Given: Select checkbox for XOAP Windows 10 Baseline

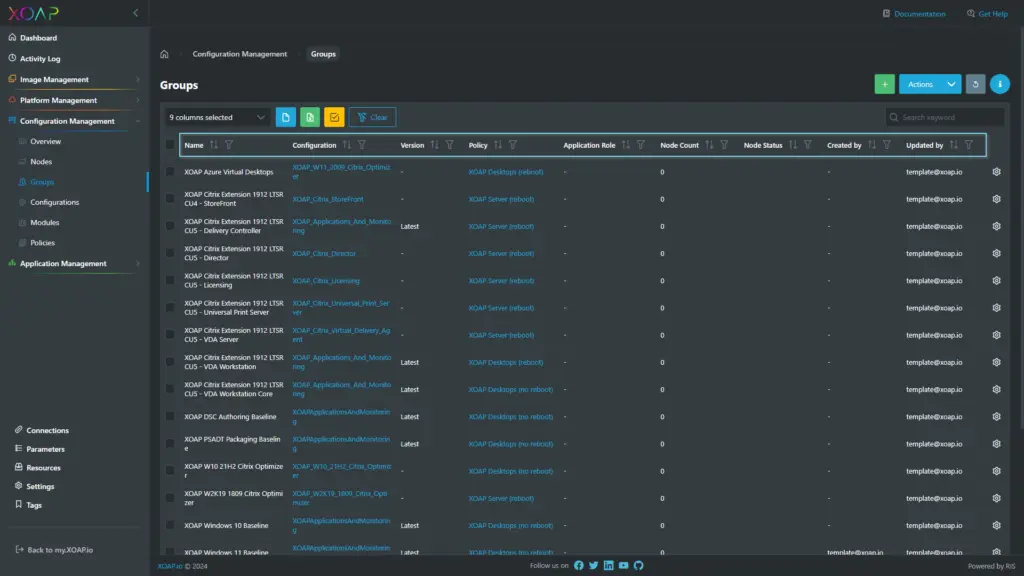Looking at the screenshot, I should point(170,525).
